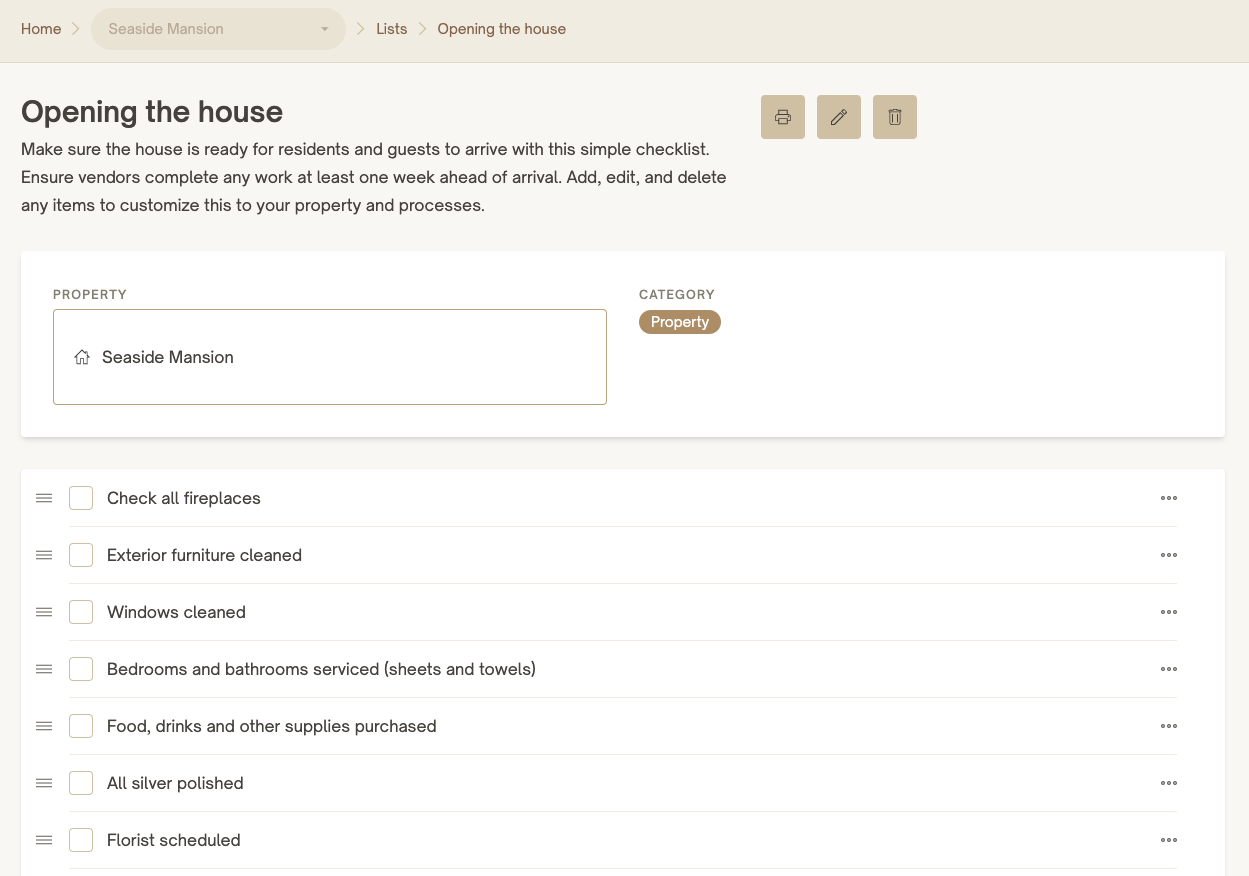Viewport: 1249px width, 876px height.
Task: Go to Home in breadcrumb
Action: [x=41, y=29]
